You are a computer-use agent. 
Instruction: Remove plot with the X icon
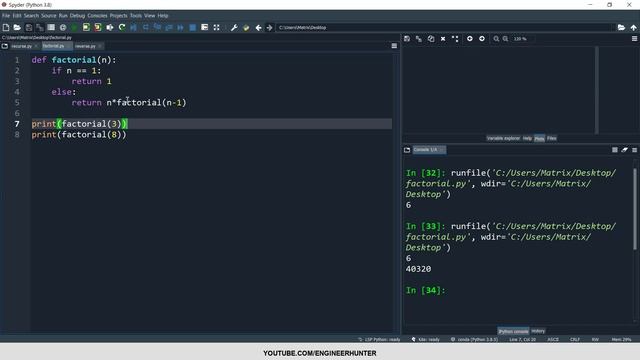(443, 39)
